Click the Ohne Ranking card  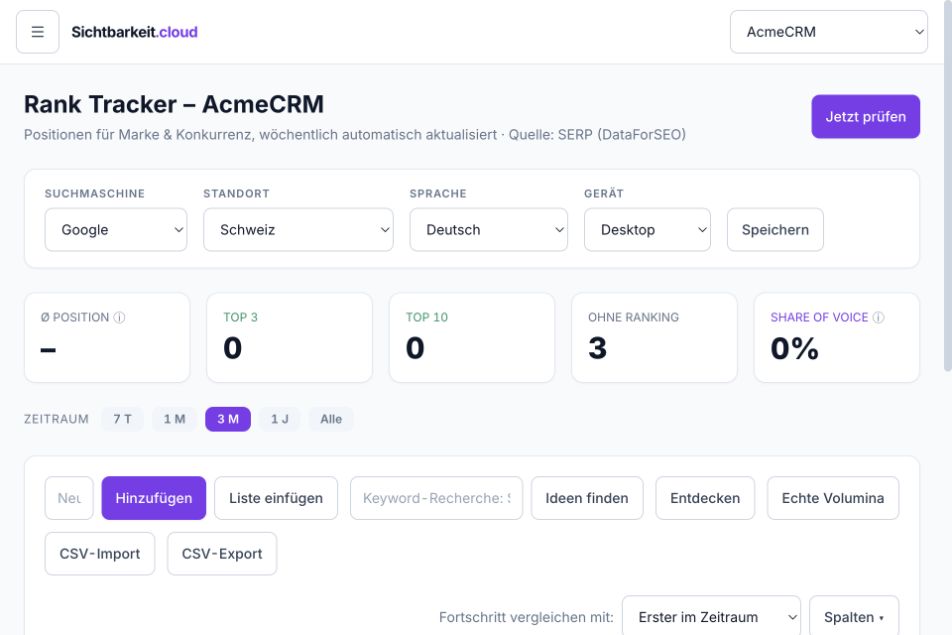pos(654,338)
